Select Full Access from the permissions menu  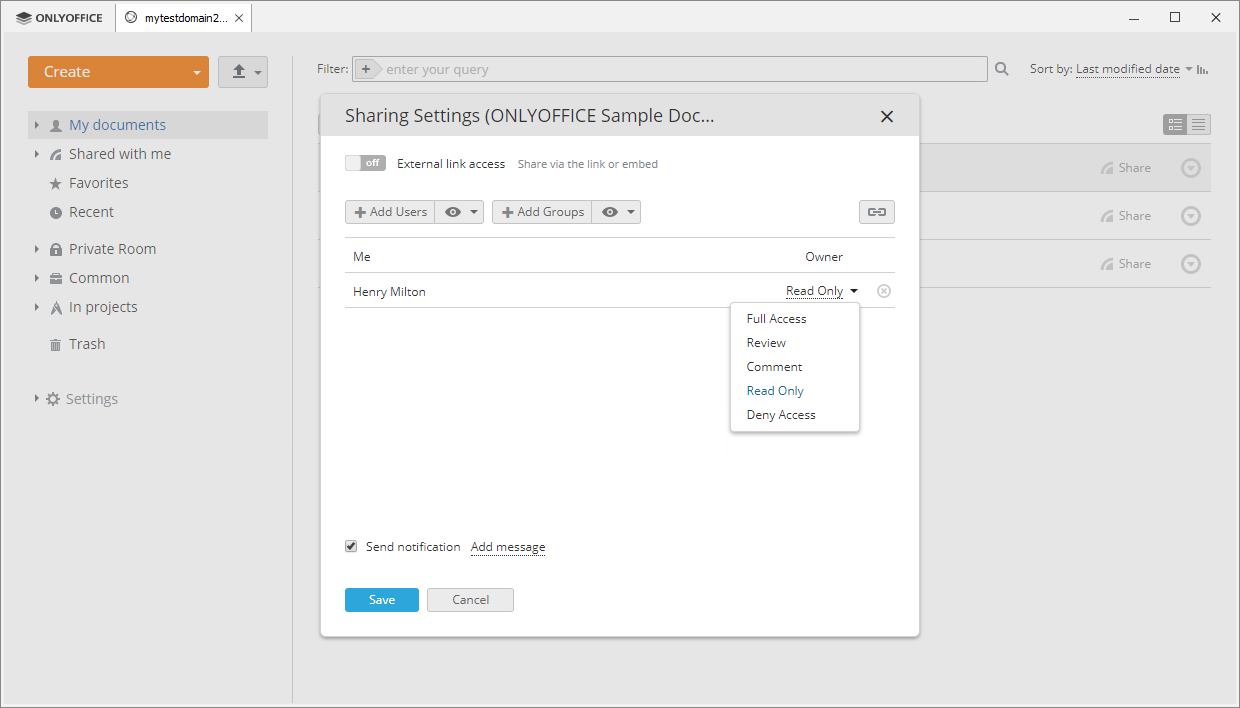point(776,319)
